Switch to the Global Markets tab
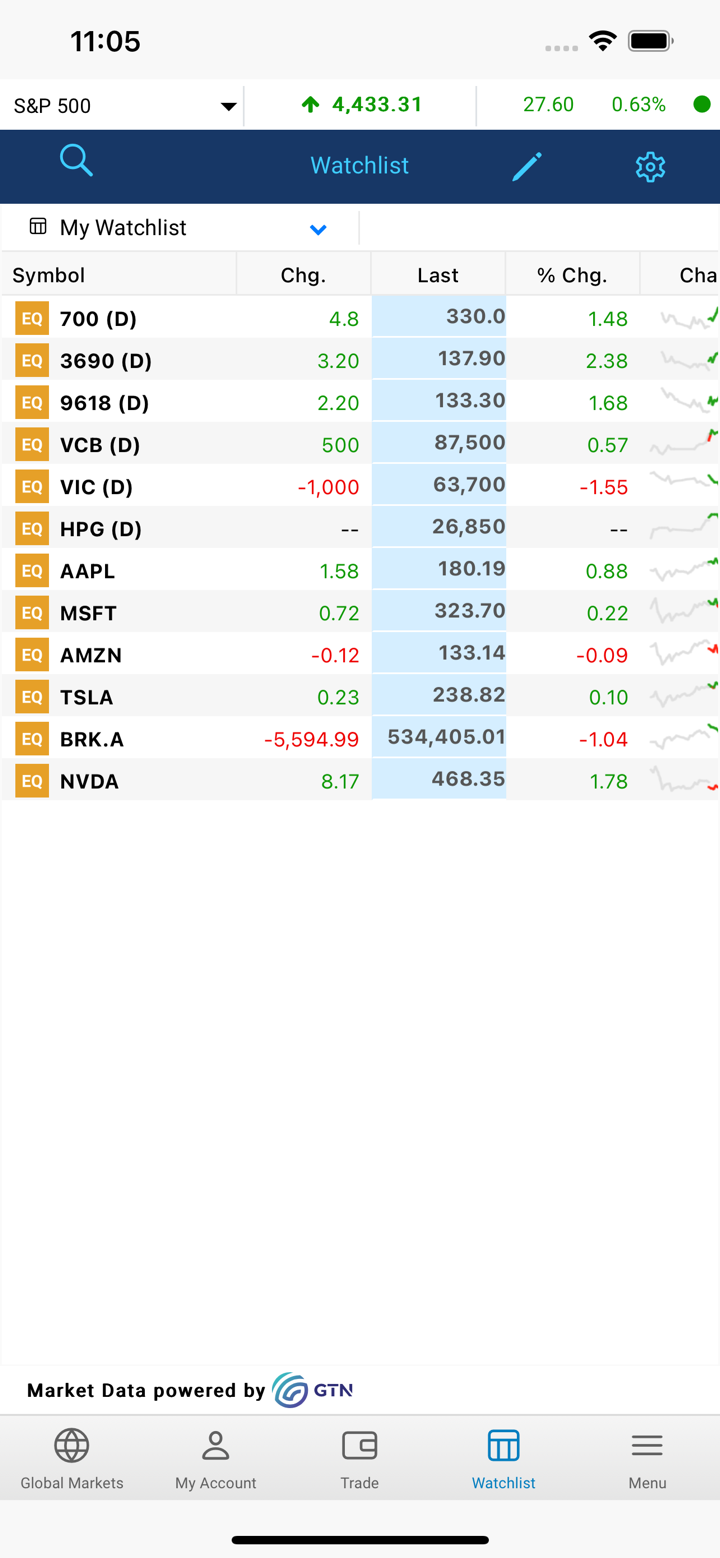720x1558 pixels. click(x=72, y=1459)
